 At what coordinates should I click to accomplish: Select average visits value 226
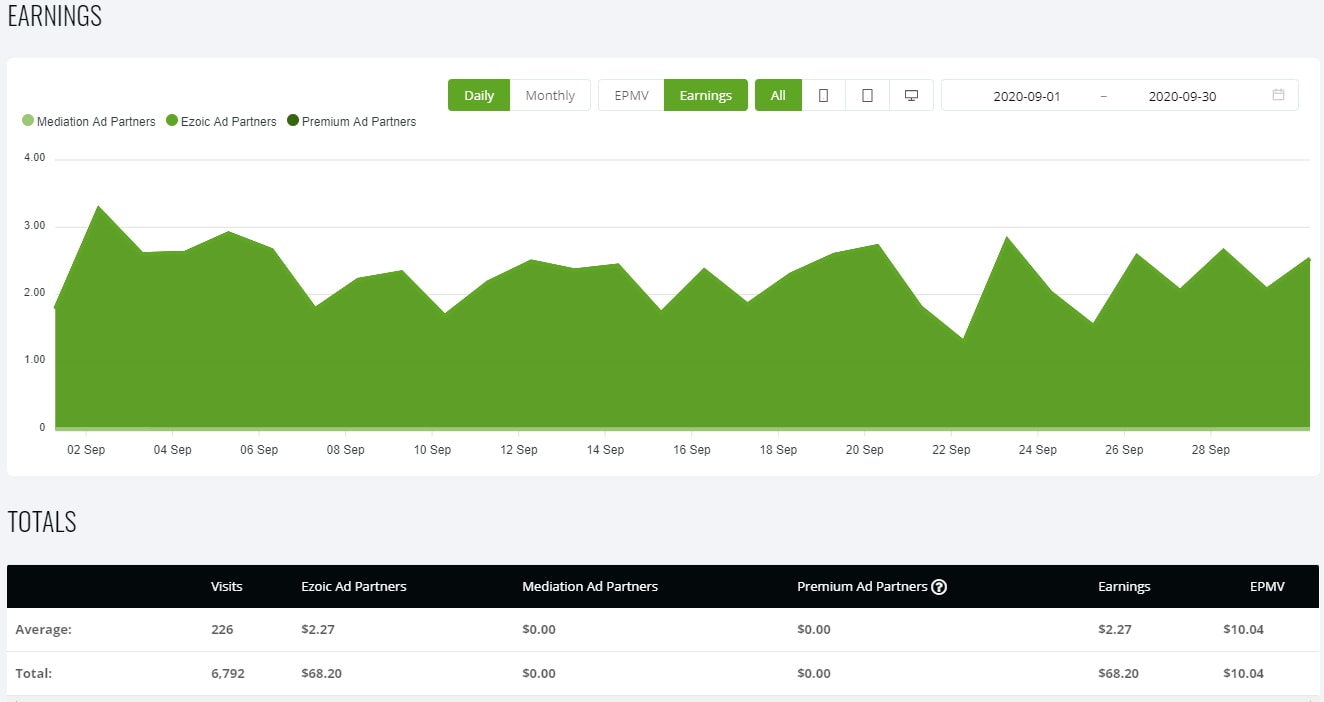222,629
